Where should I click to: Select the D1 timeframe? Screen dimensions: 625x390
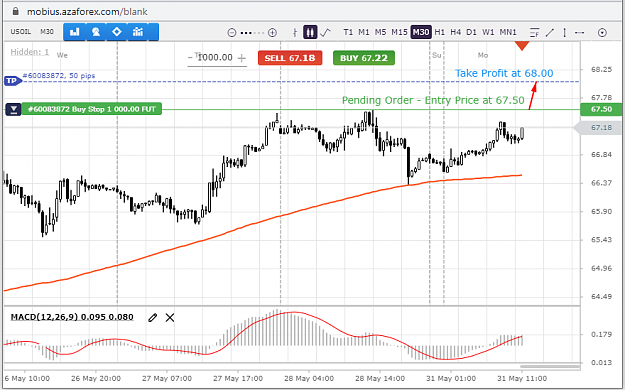472,32
